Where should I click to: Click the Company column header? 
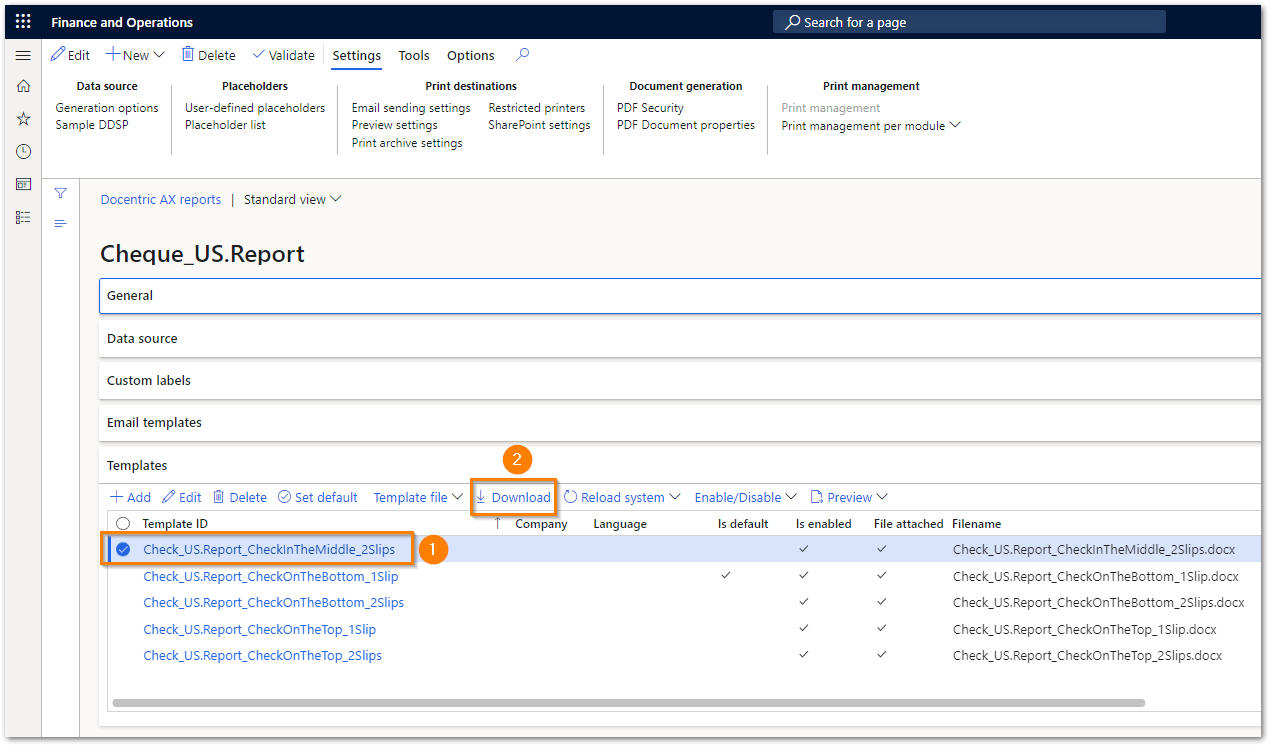[x=541, y=524]
